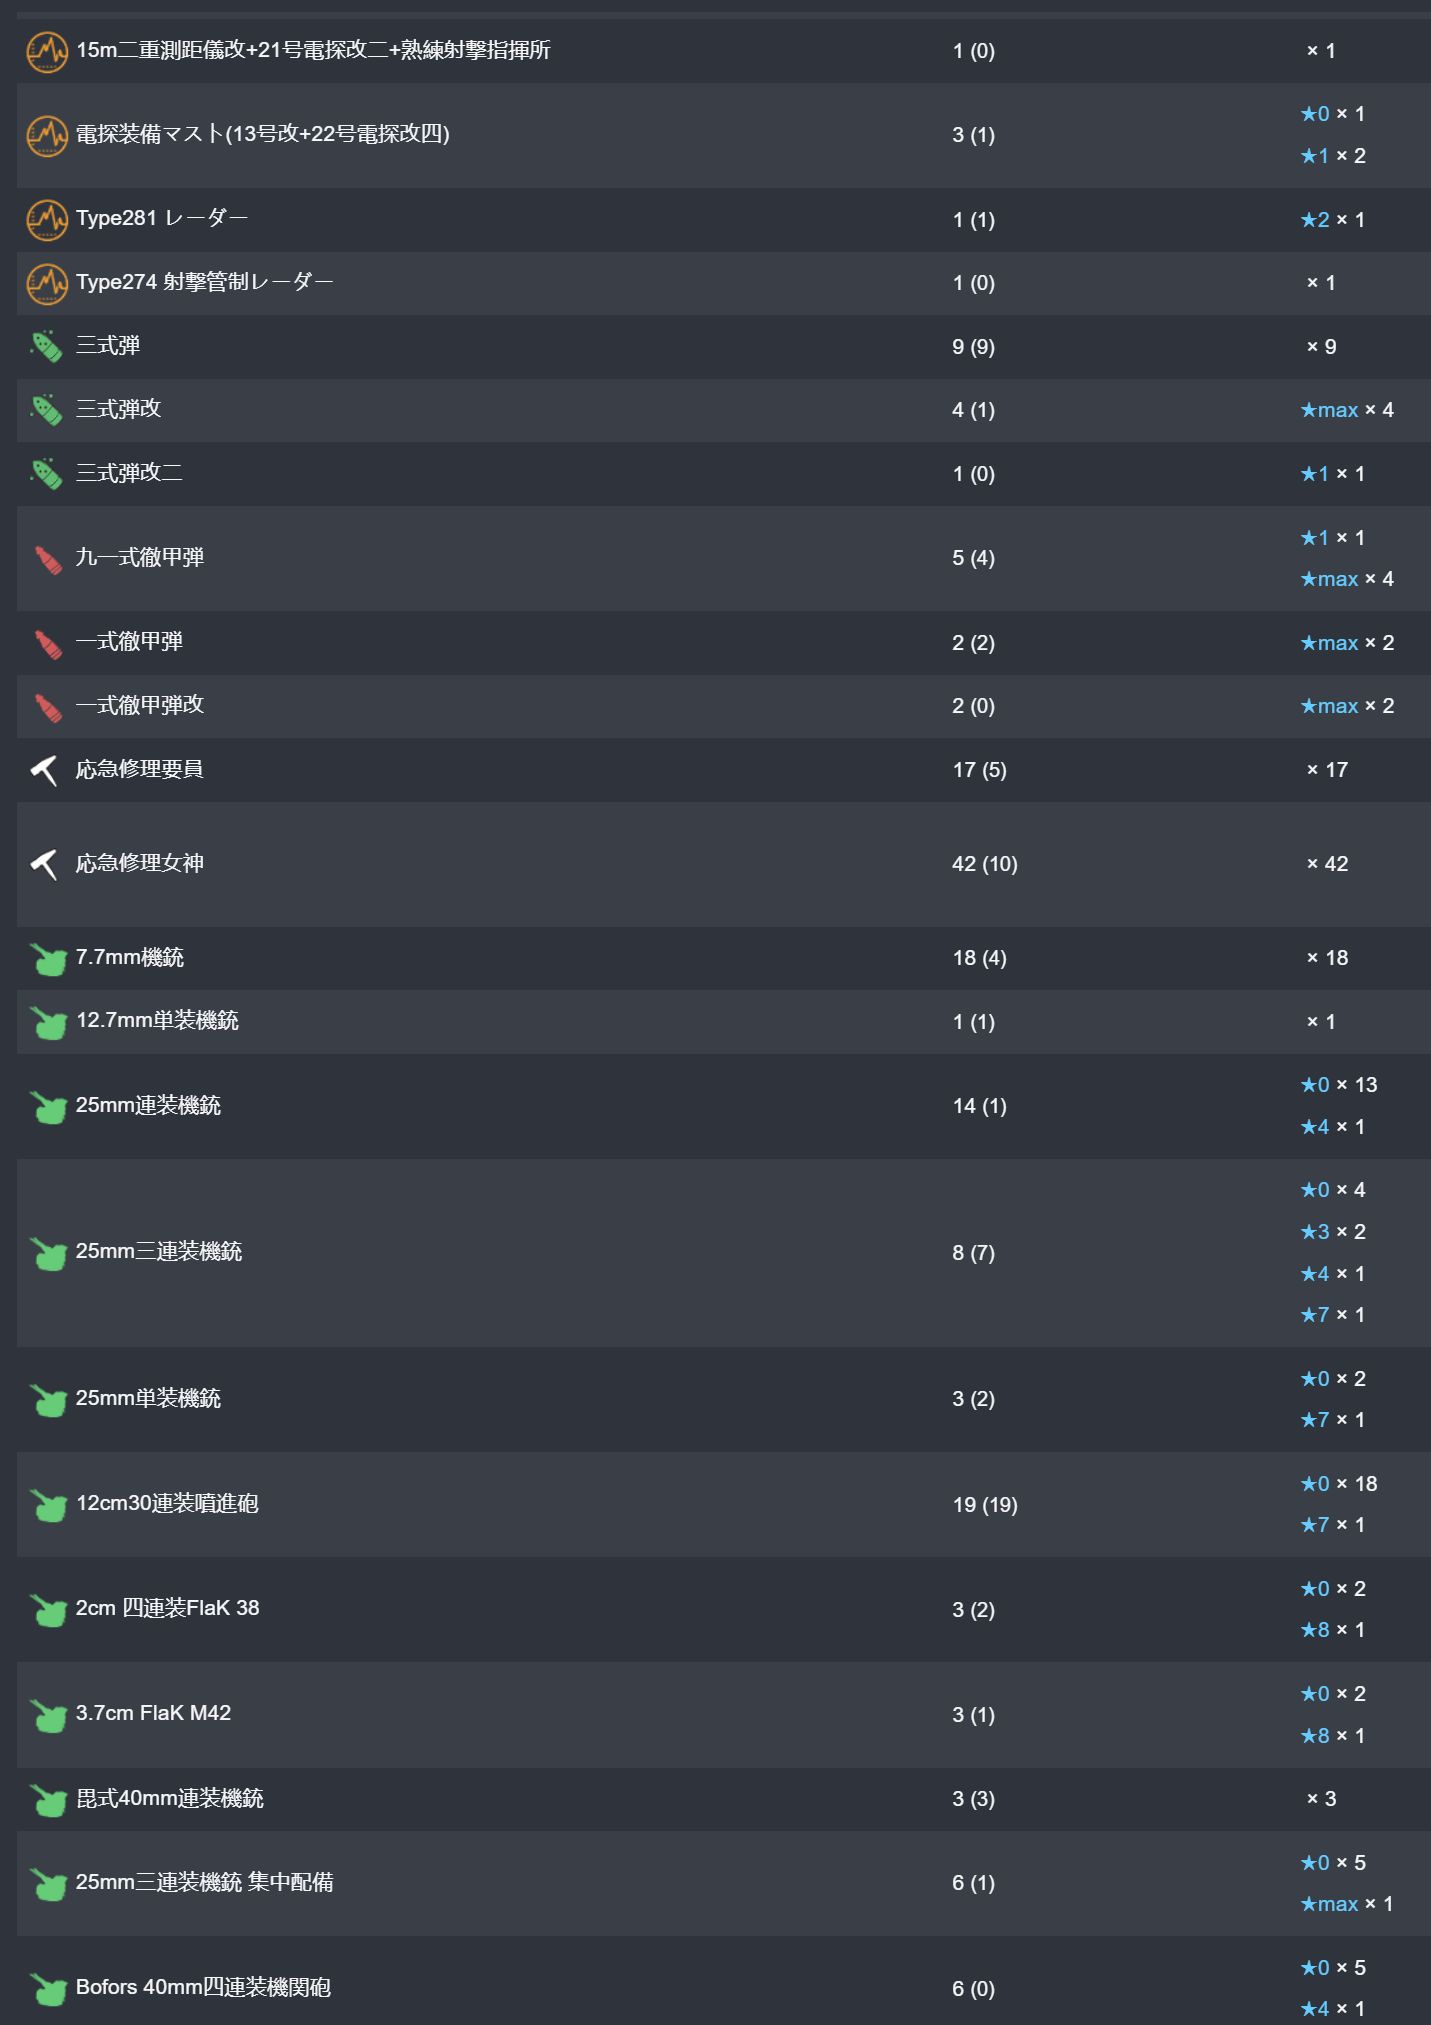The width and height of the screenshot is (1431, 2025).
Task: Click the repair hammer icon beside 応急修理女神
Action: tap(44, 864)
